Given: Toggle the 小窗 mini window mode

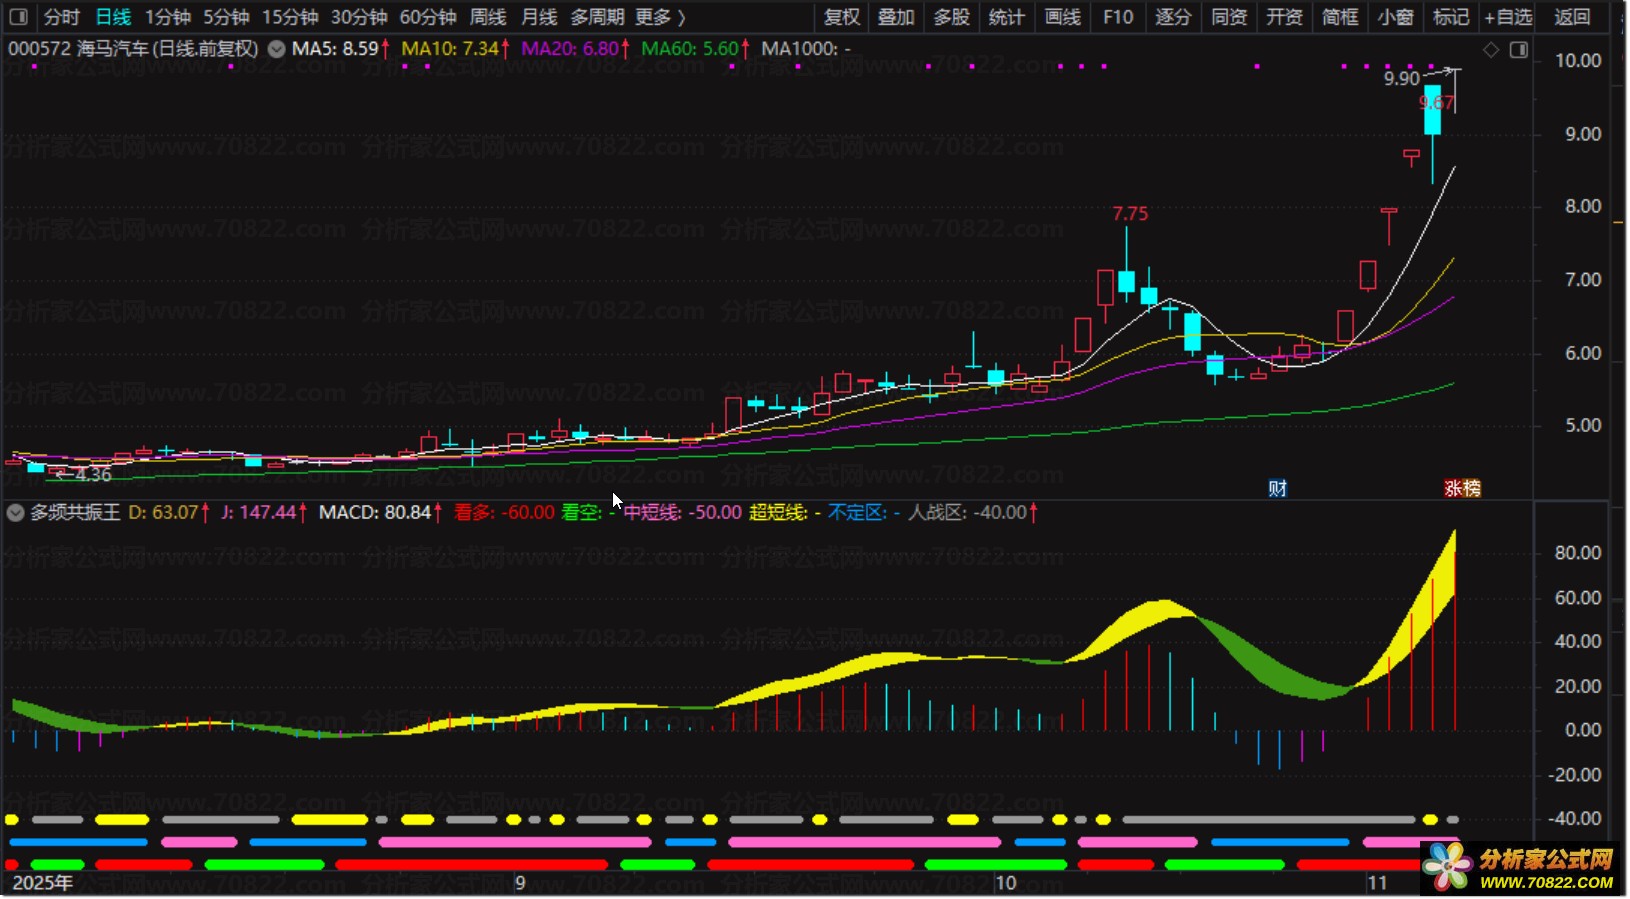Looking at the screenshot, I should (x=1395, y=17).
